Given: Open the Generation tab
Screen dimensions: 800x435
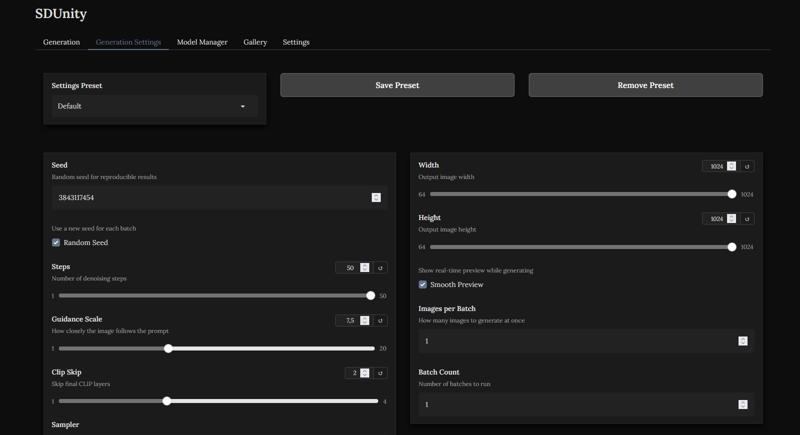Looking at the screenshot, I should 61,42.
